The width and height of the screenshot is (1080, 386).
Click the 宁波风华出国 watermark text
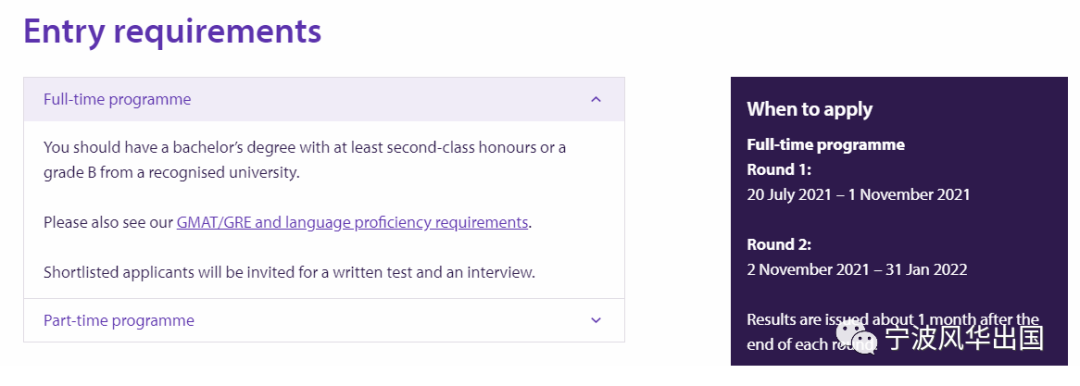964,338
